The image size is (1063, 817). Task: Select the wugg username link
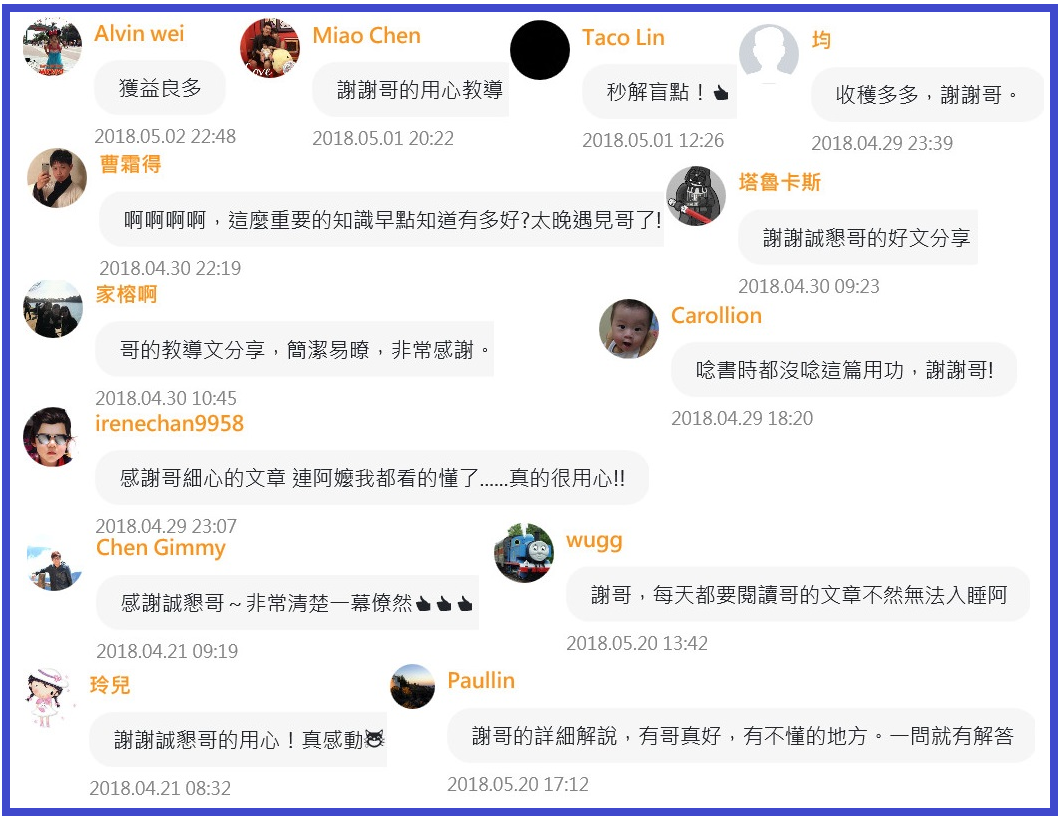594,540
